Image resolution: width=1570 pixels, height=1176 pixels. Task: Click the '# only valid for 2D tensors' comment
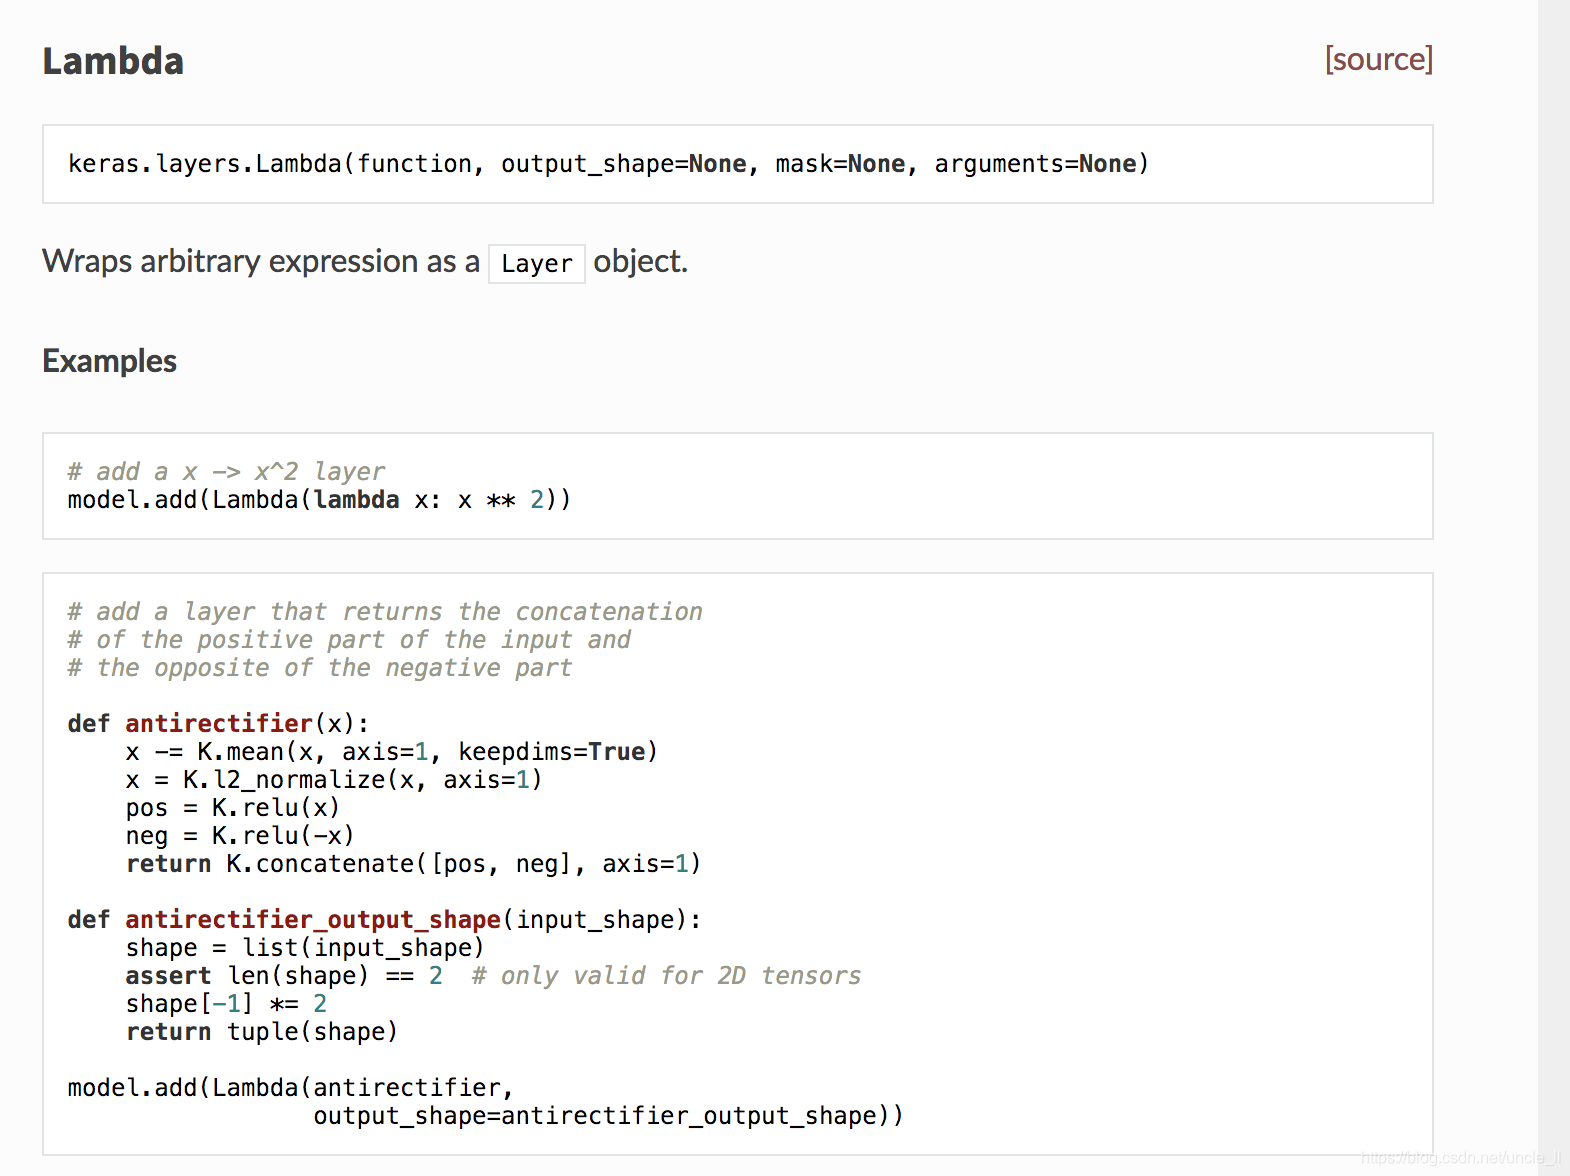pos(666,975)
